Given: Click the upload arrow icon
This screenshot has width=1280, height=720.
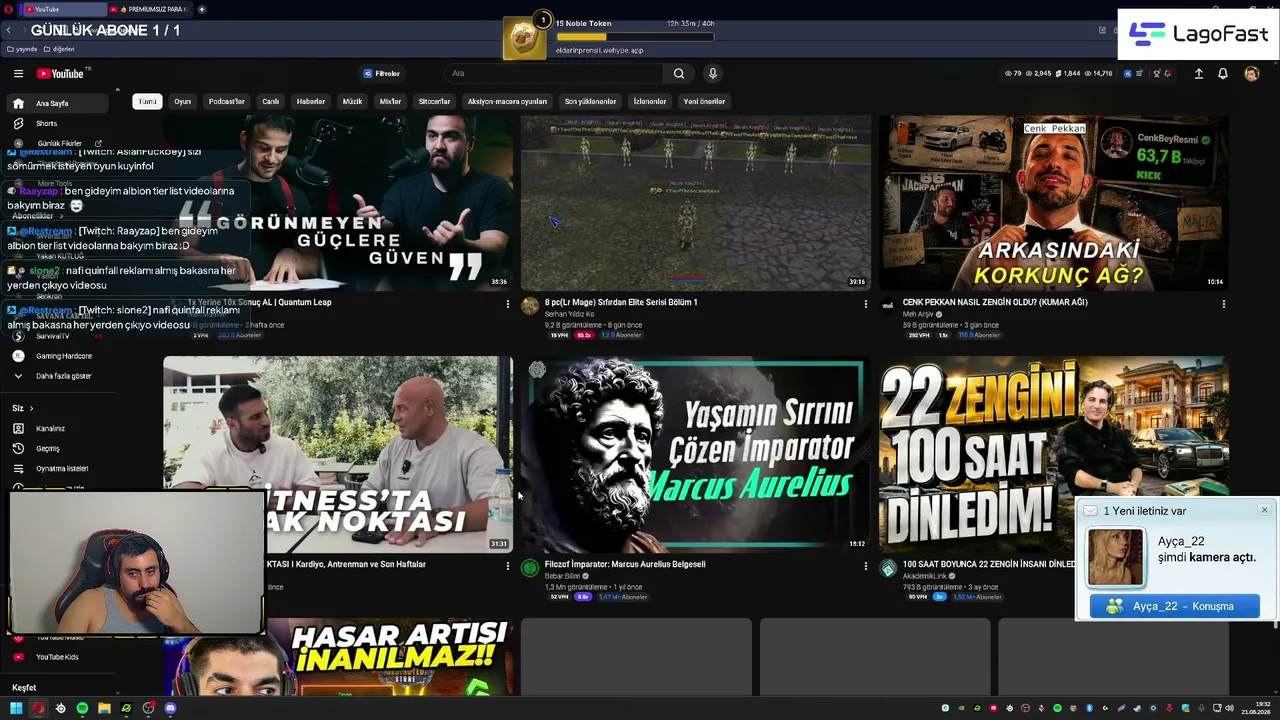Looking at the screenshot, I should (1198, 73).
